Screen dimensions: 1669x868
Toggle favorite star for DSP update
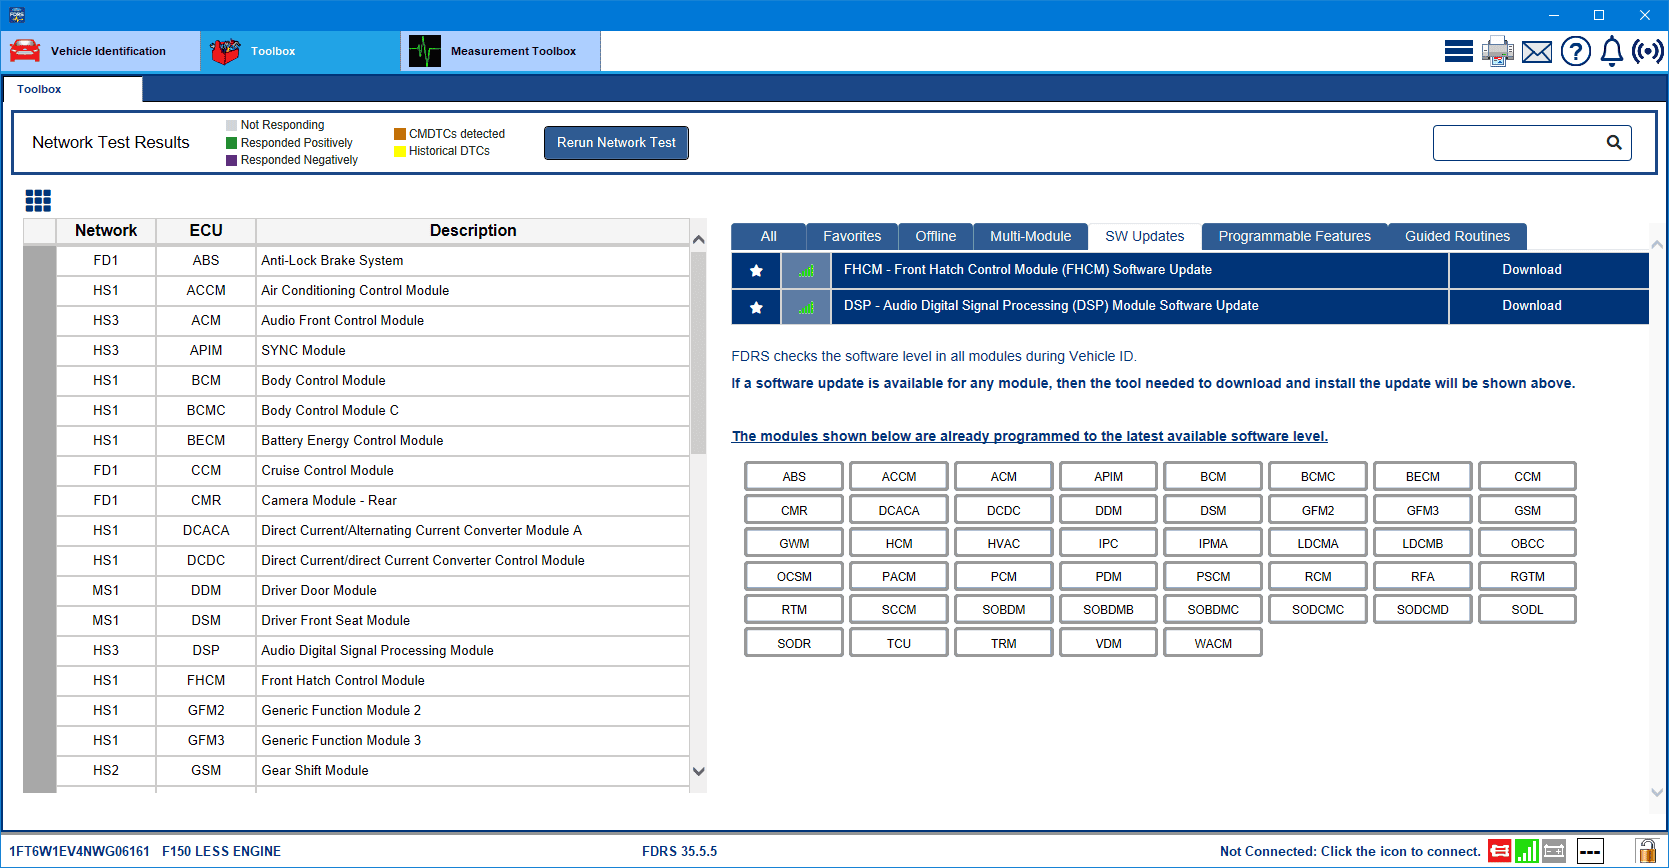tap(756, 307)
